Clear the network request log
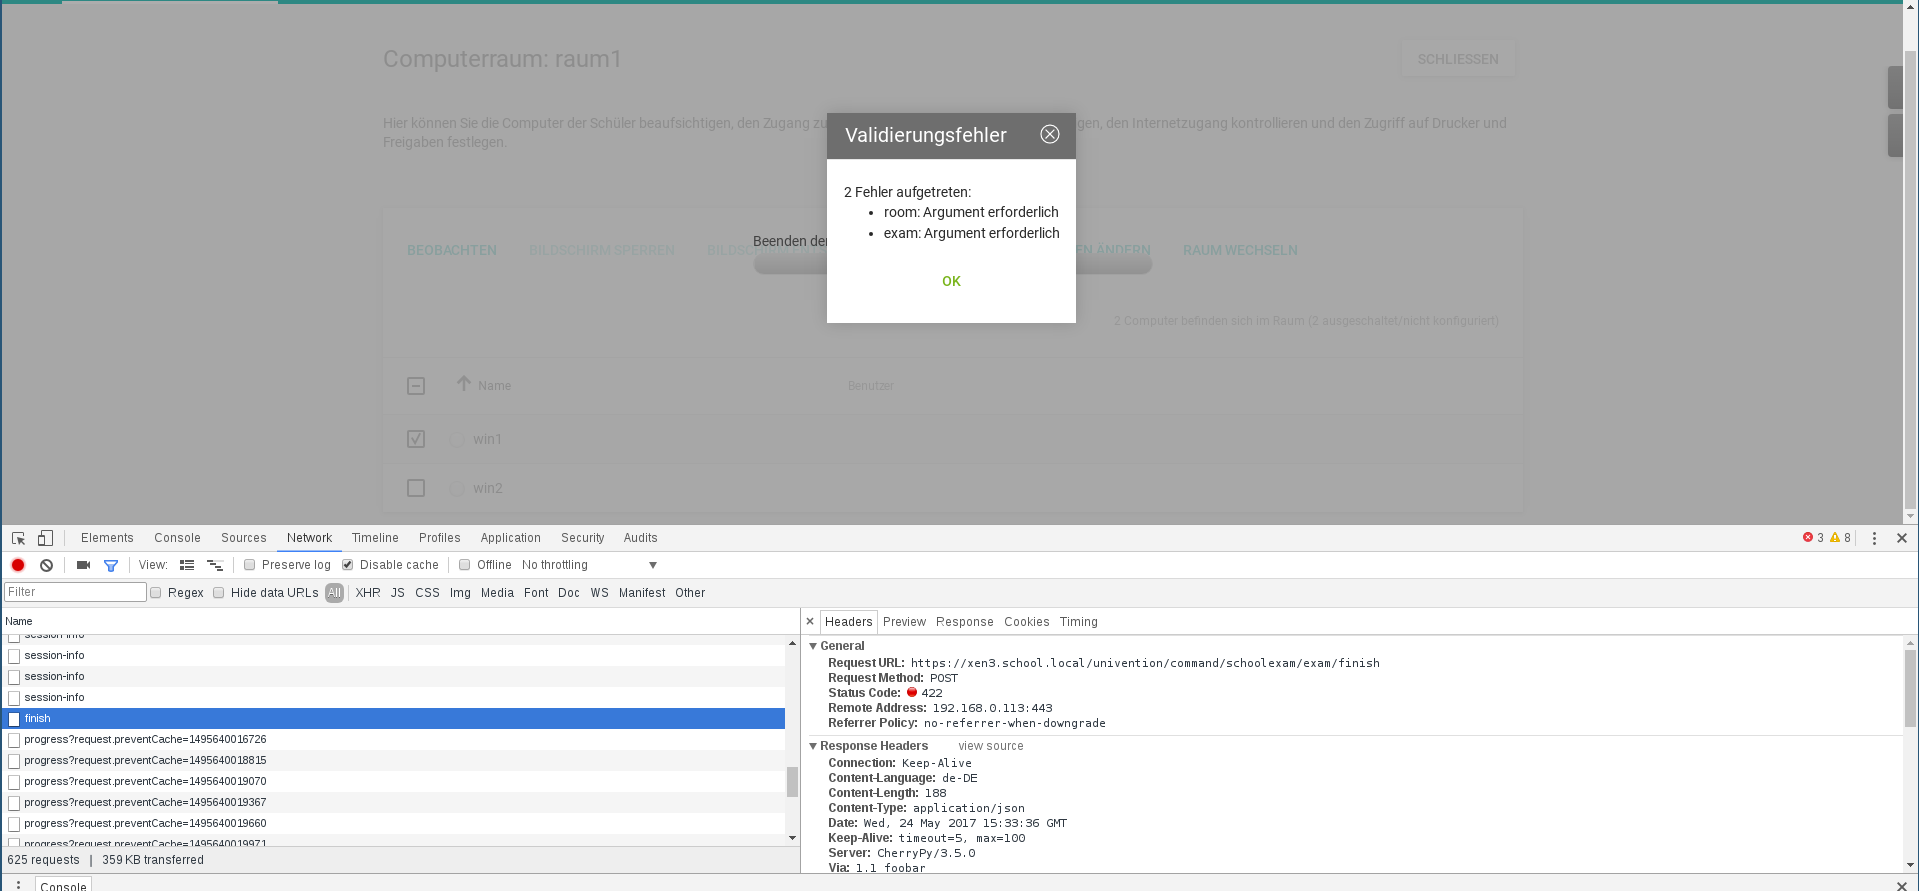This screenshot has height=891, width=1919. click(46, 565)
